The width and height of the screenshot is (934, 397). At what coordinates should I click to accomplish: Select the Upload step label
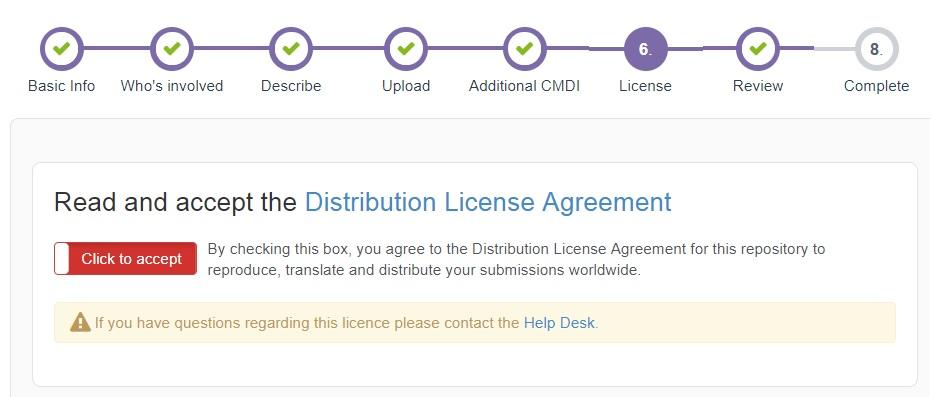[x=406, y=86]
